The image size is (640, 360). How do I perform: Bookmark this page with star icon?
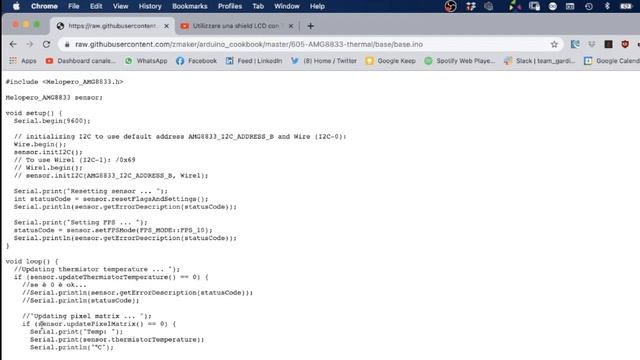(x=554, y=44)
